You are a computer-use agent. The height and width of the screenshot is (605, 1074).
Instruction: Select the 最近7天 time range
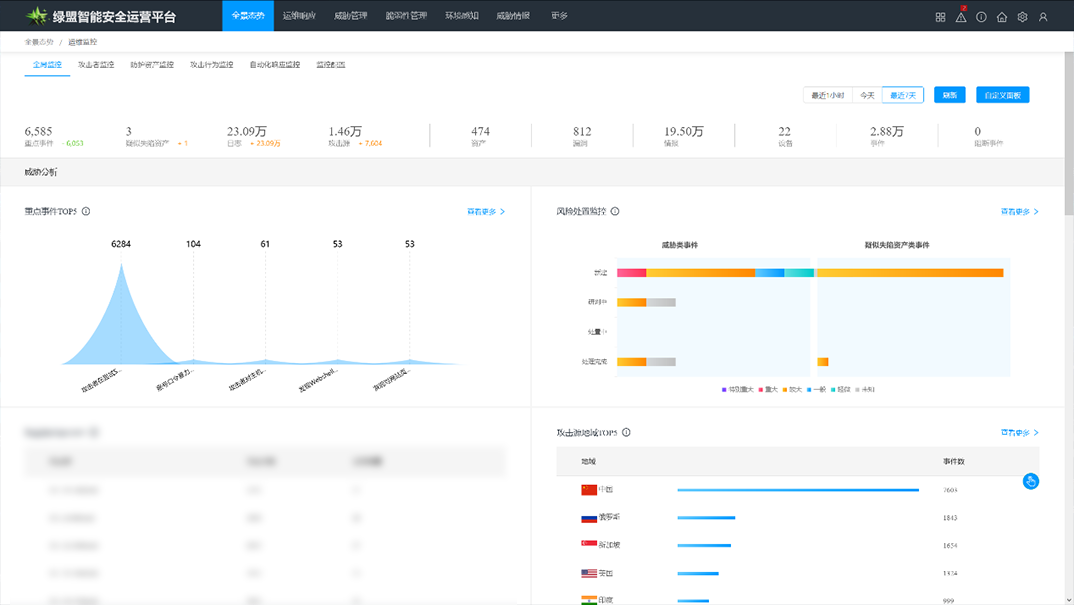[x=903, y=95]
